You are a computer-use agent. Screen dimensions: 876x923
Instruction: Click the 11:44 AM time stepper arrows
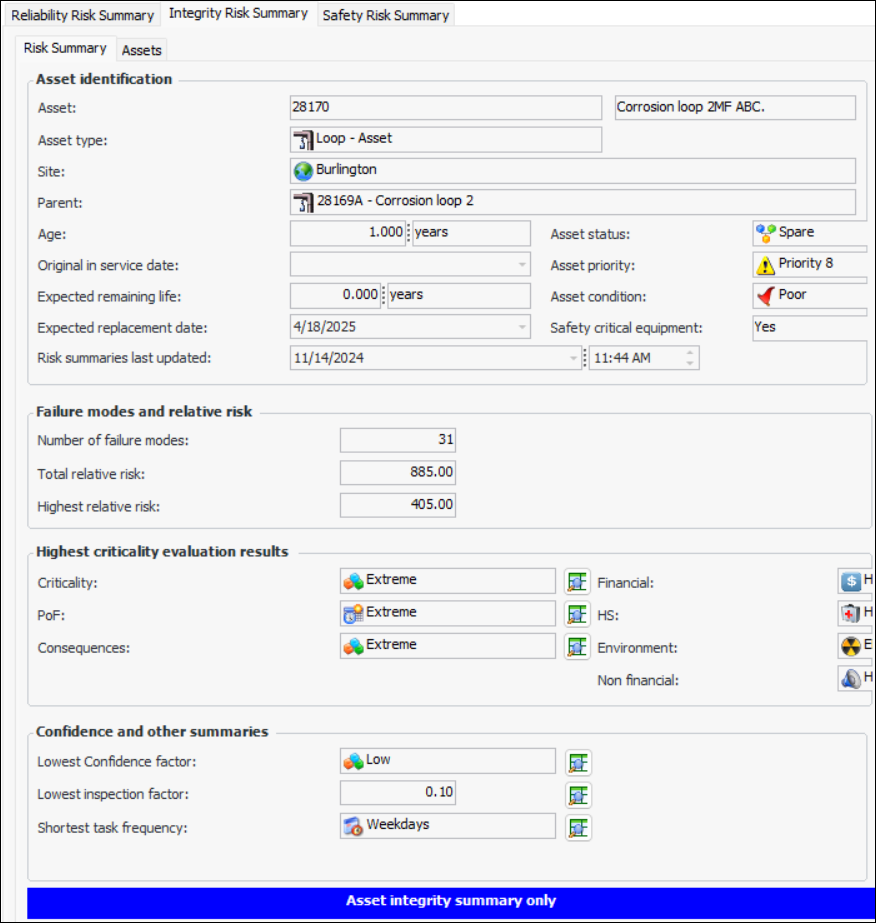tap(690, 358)
